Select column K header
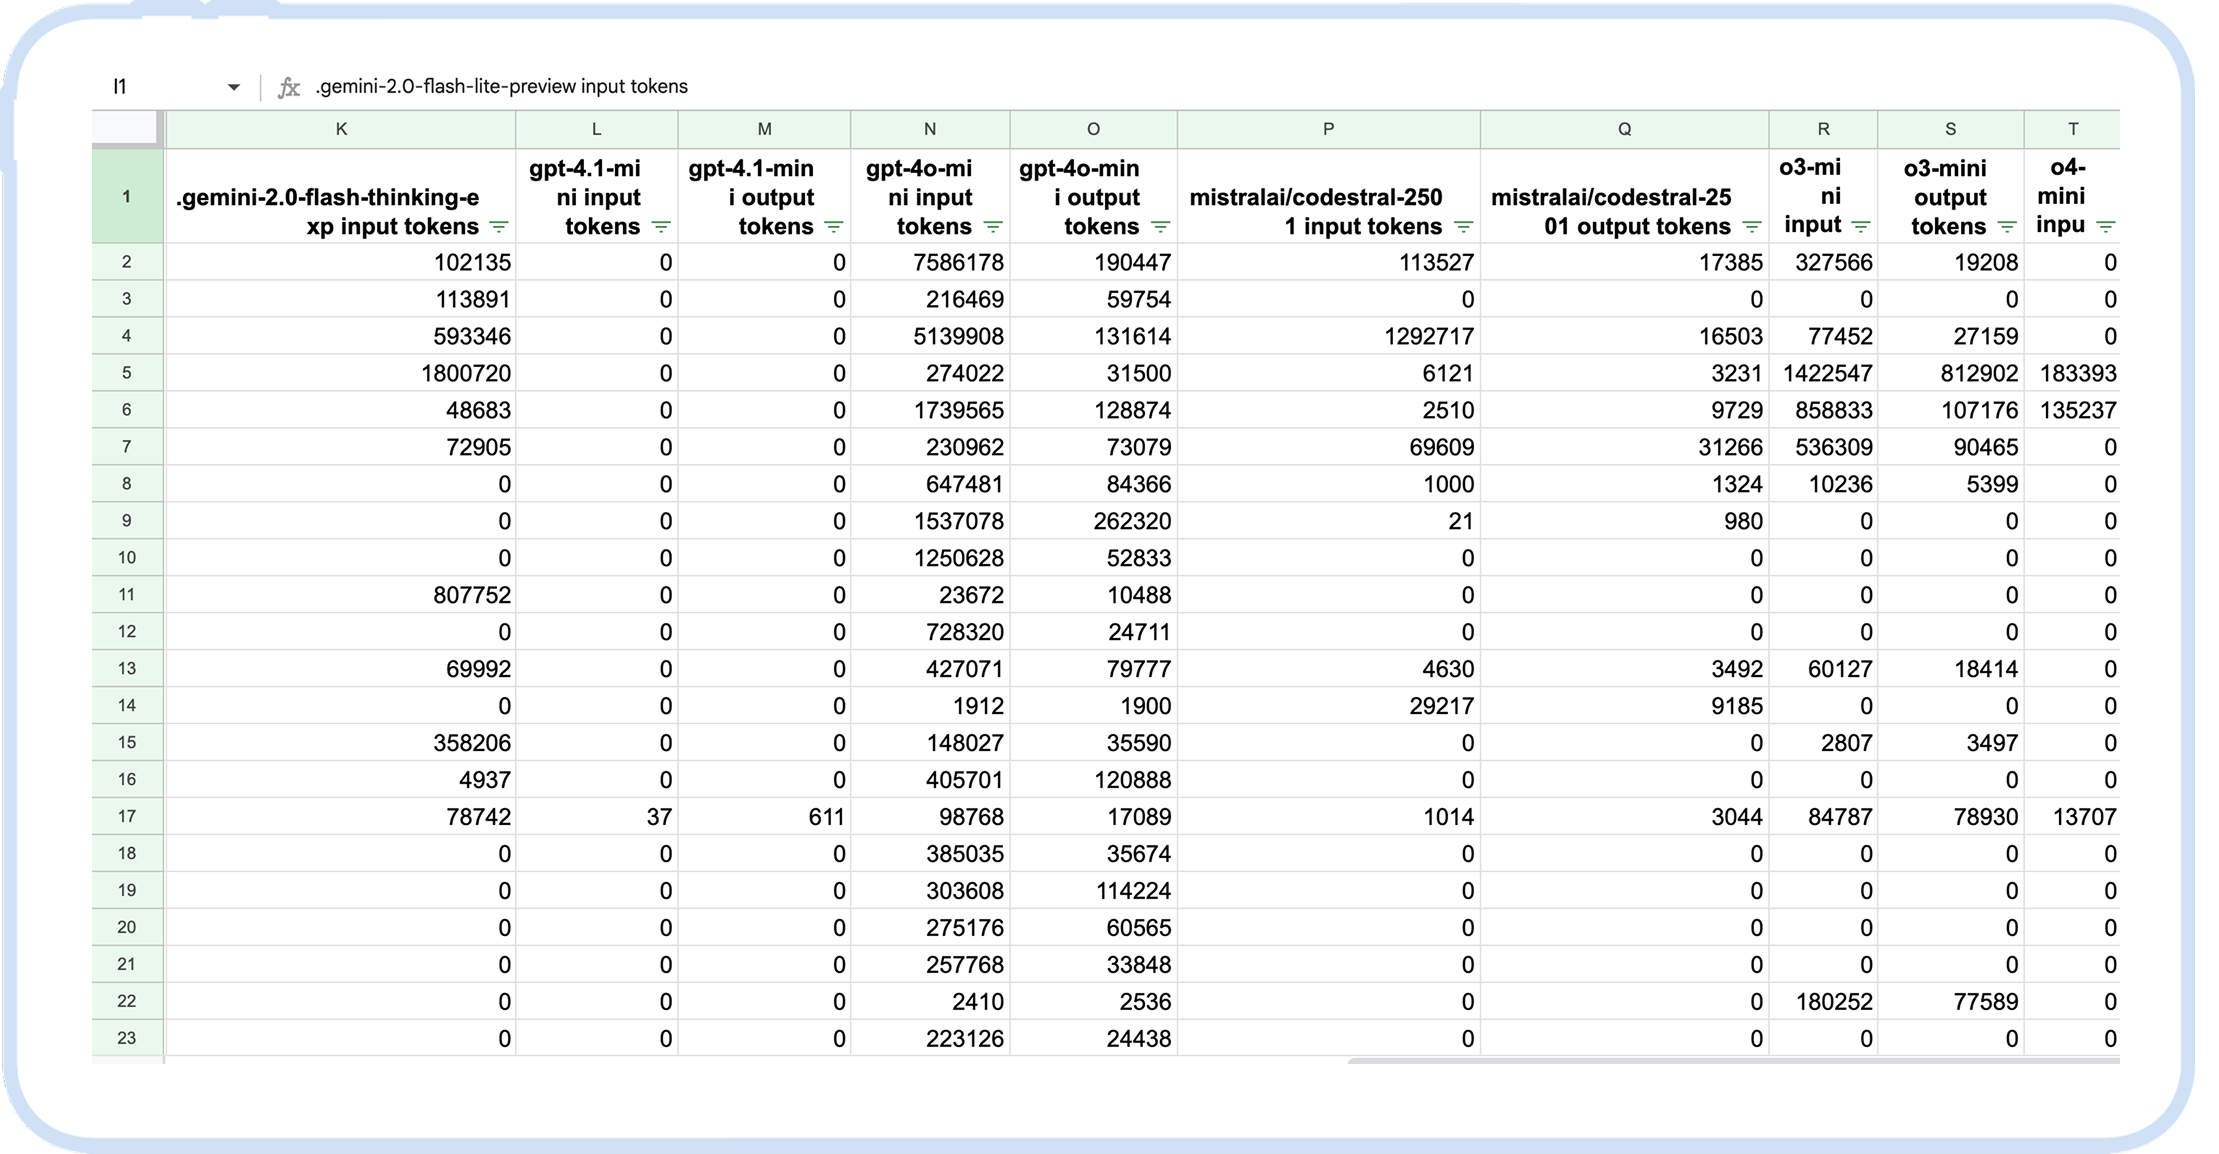The image size is (2219, 1154). (341, 129)
